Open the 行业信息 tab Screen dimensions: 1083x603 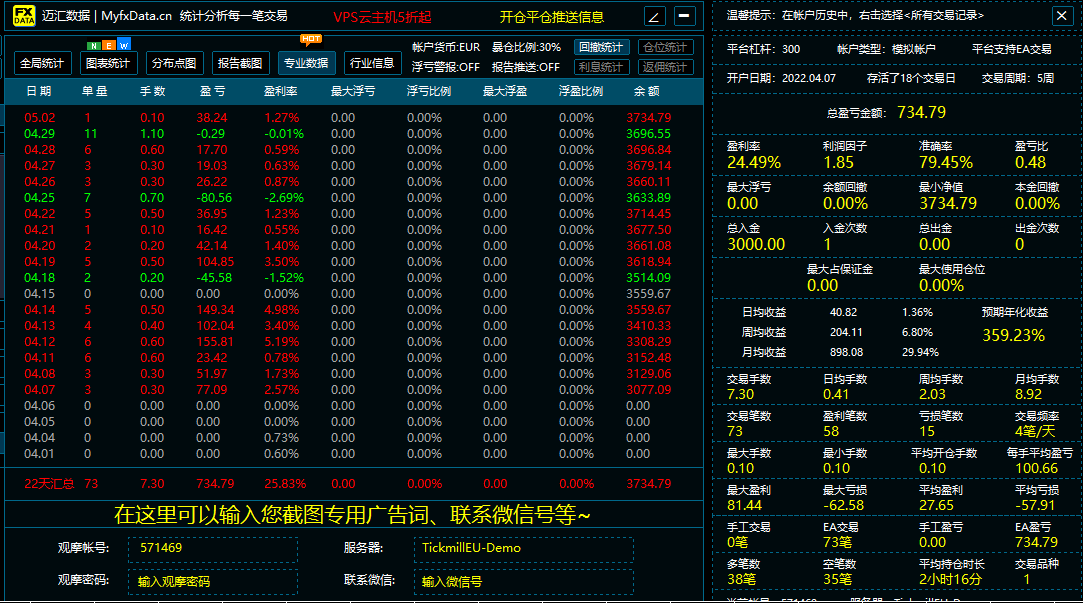[x=372, y=63]
